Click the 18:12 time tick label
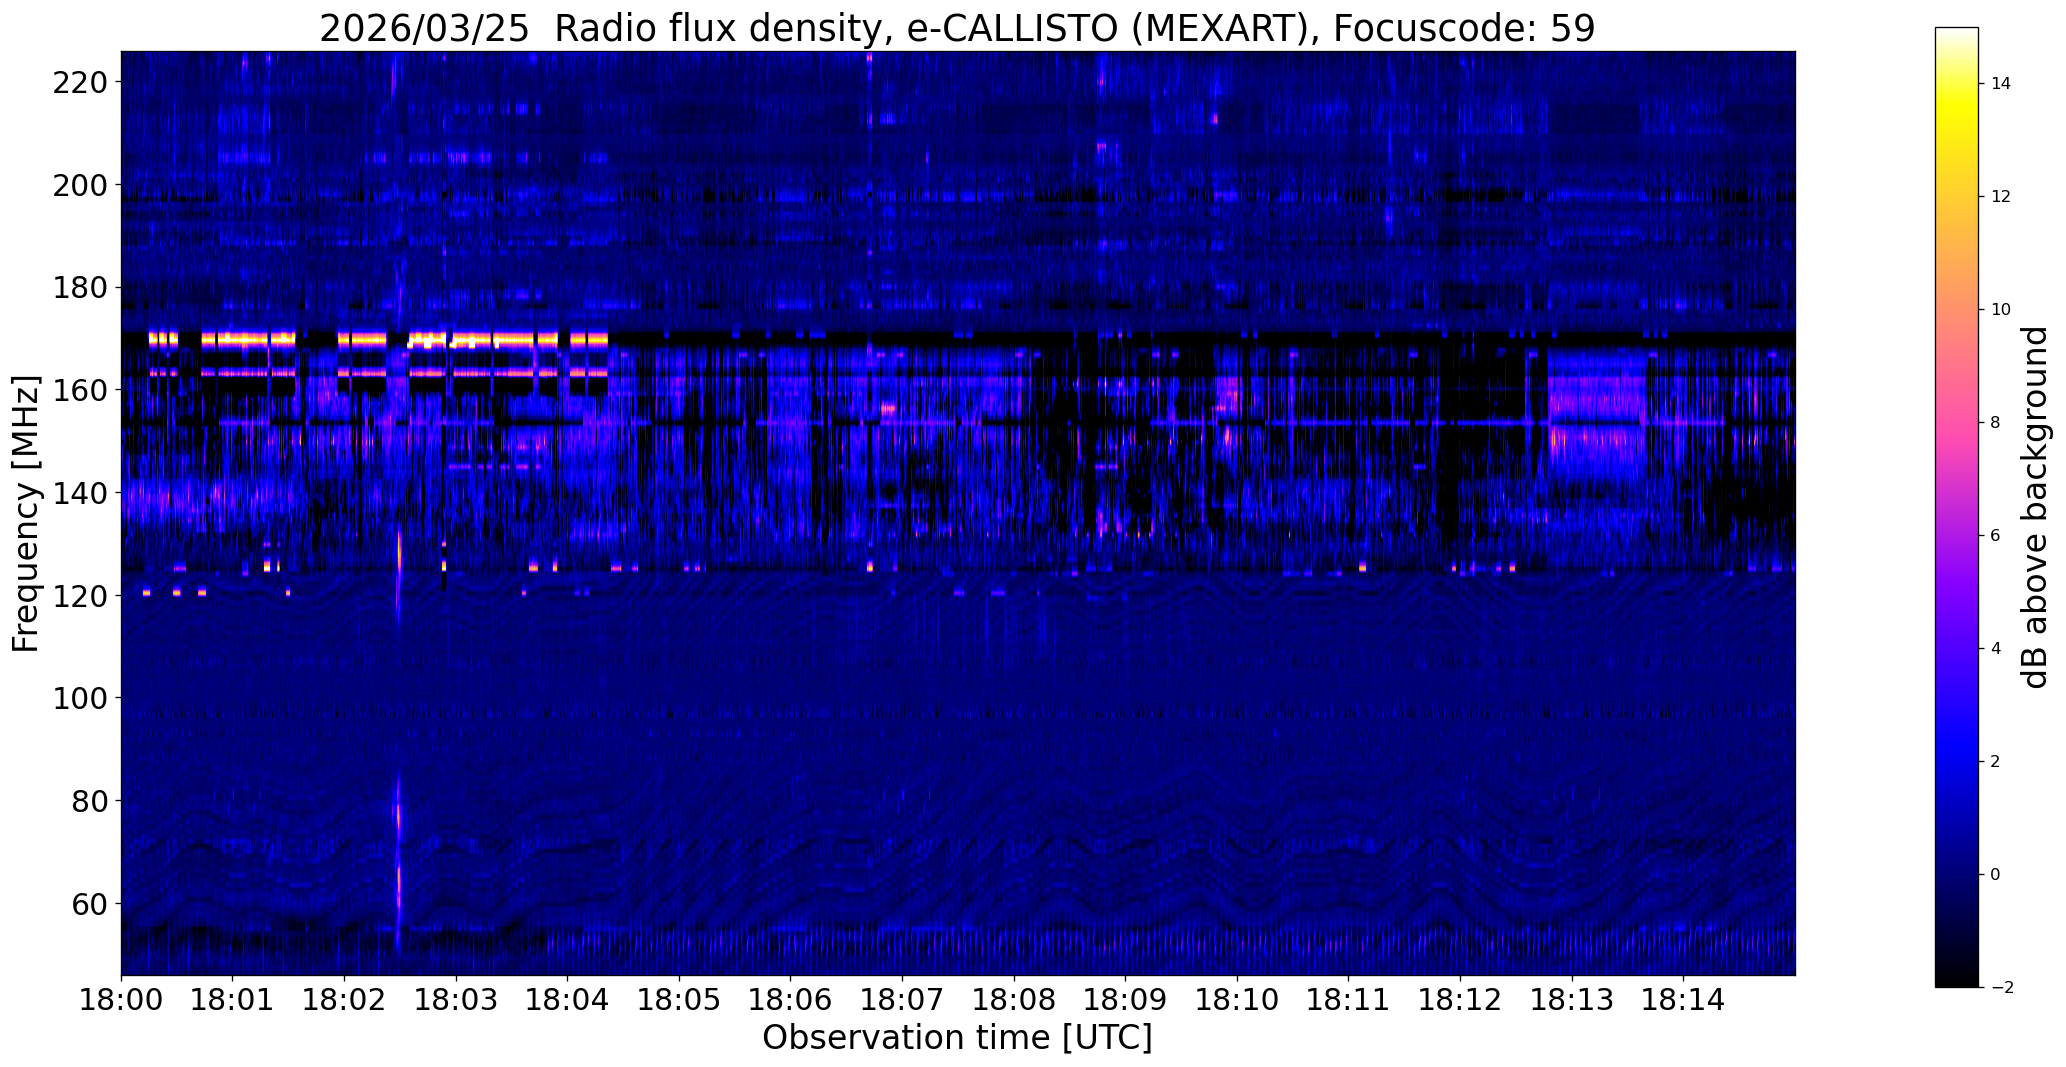 point(1460,1001)
